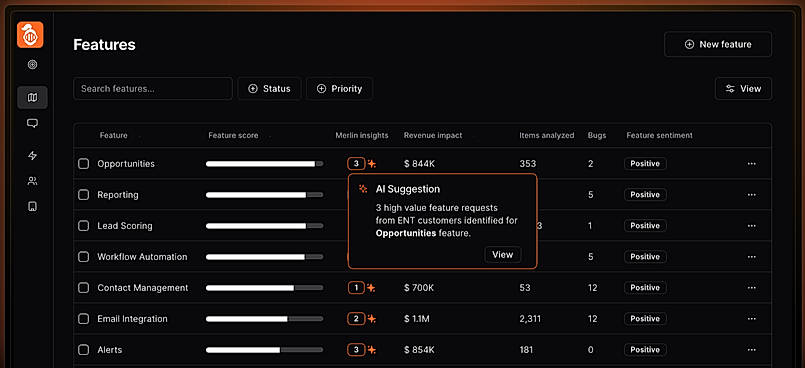Viewport: 805px width, 368px height.
Task: Click the Search features input field
Action: pos(153,89)
